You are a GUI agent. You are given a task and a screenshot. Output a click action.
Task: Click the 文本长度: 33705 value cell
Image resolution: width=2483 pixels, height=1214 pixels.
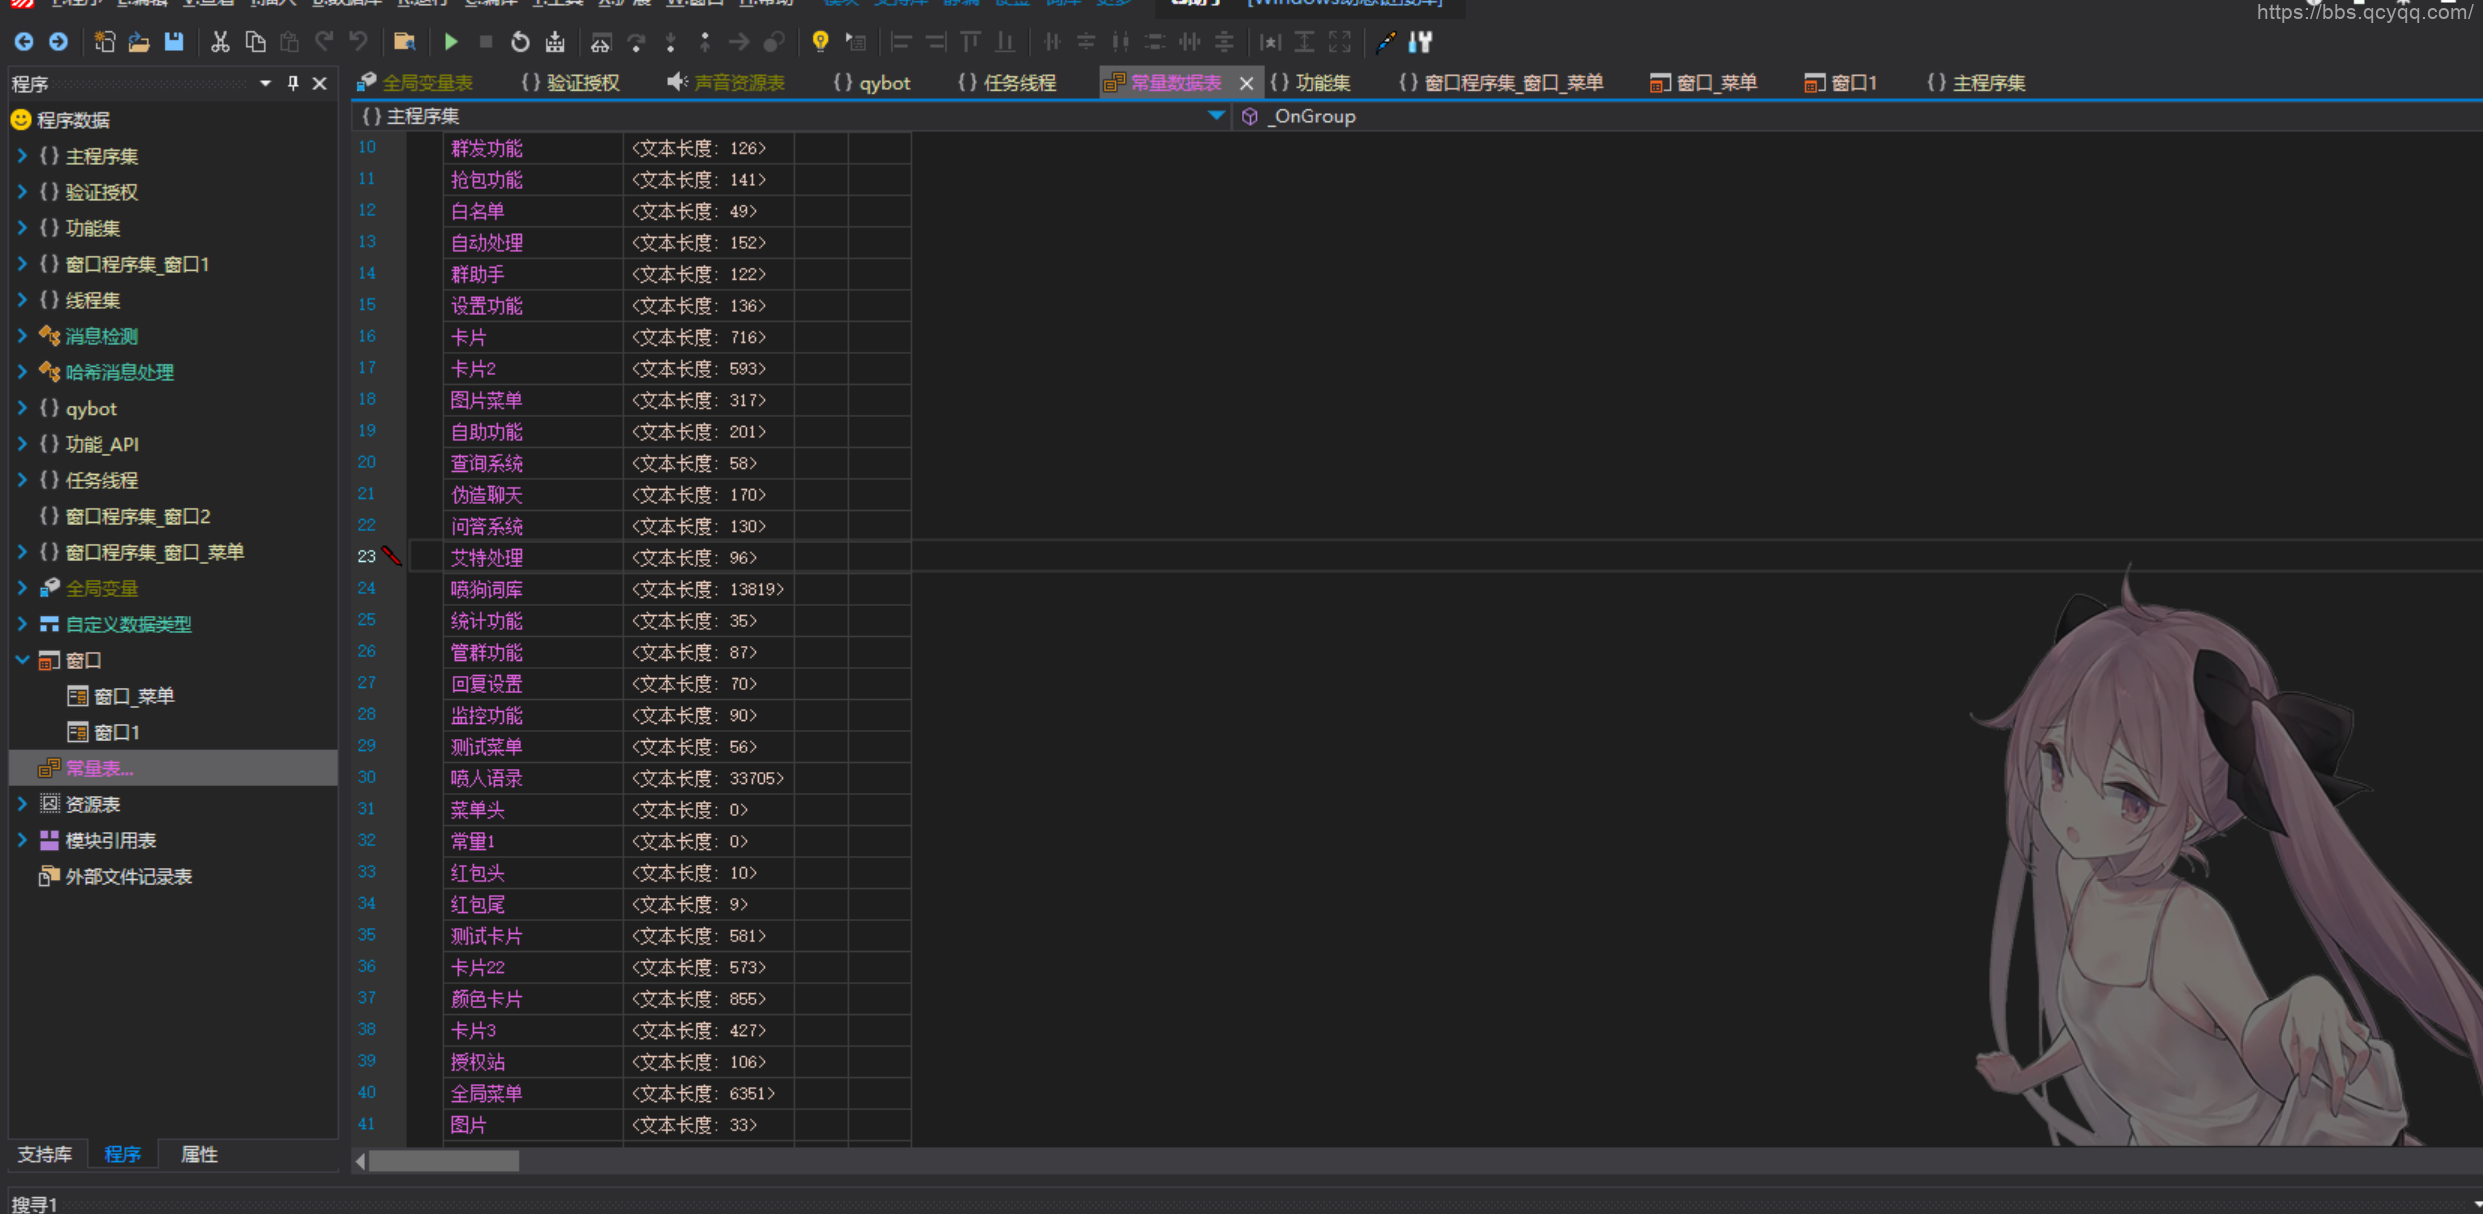tap(708, 779)
